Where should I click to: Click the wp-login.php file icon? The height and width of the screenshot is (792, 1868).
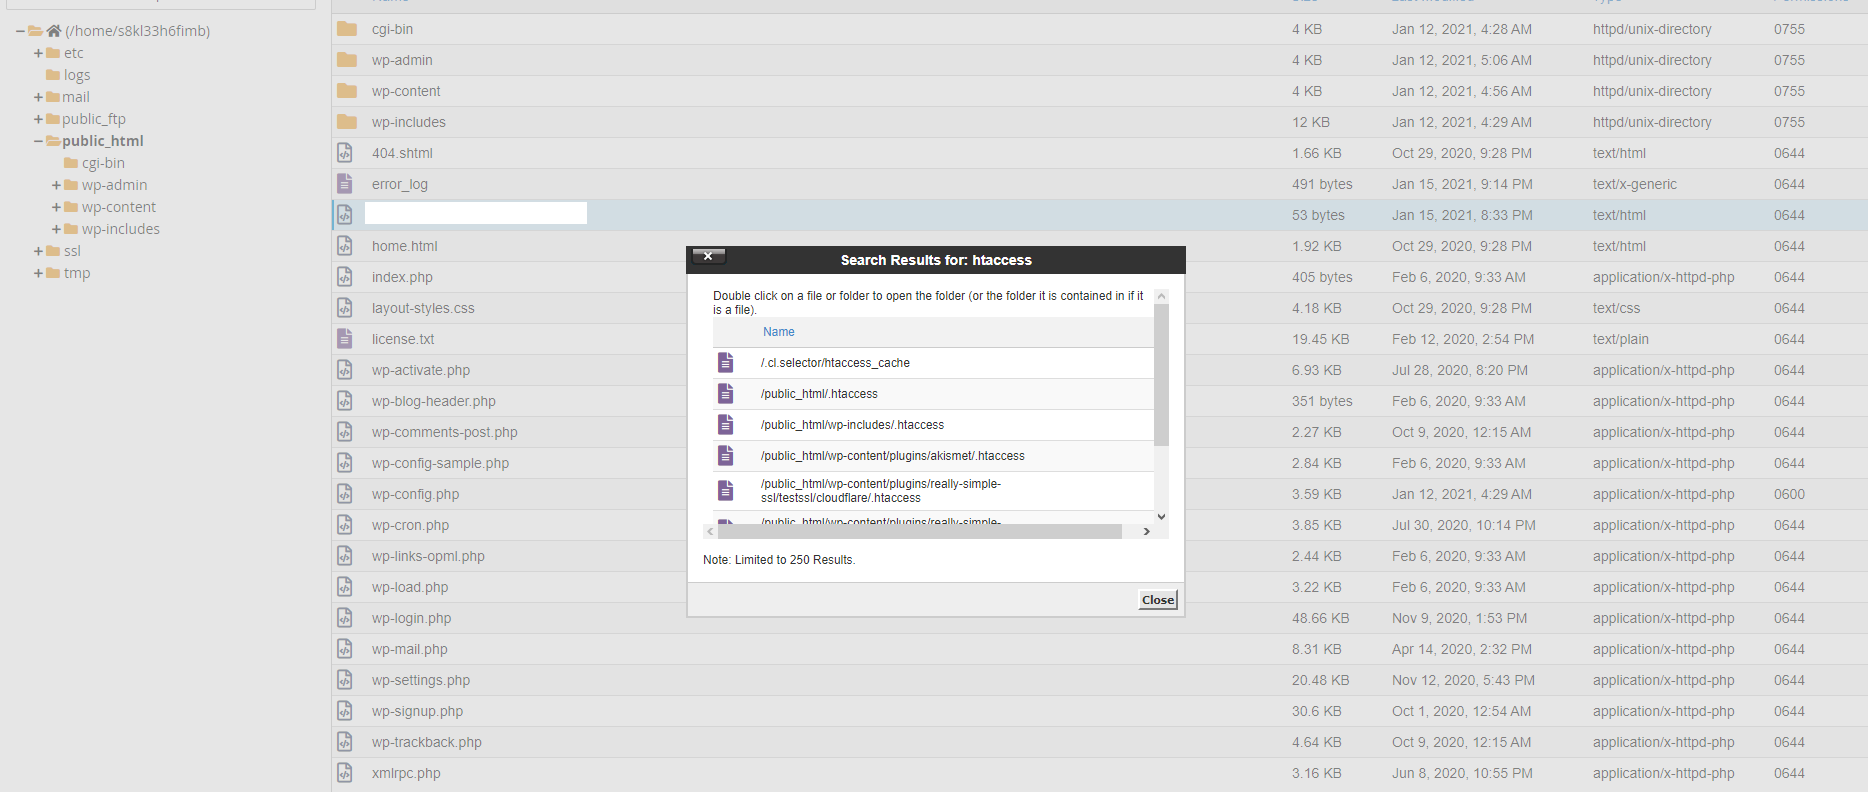345,618
